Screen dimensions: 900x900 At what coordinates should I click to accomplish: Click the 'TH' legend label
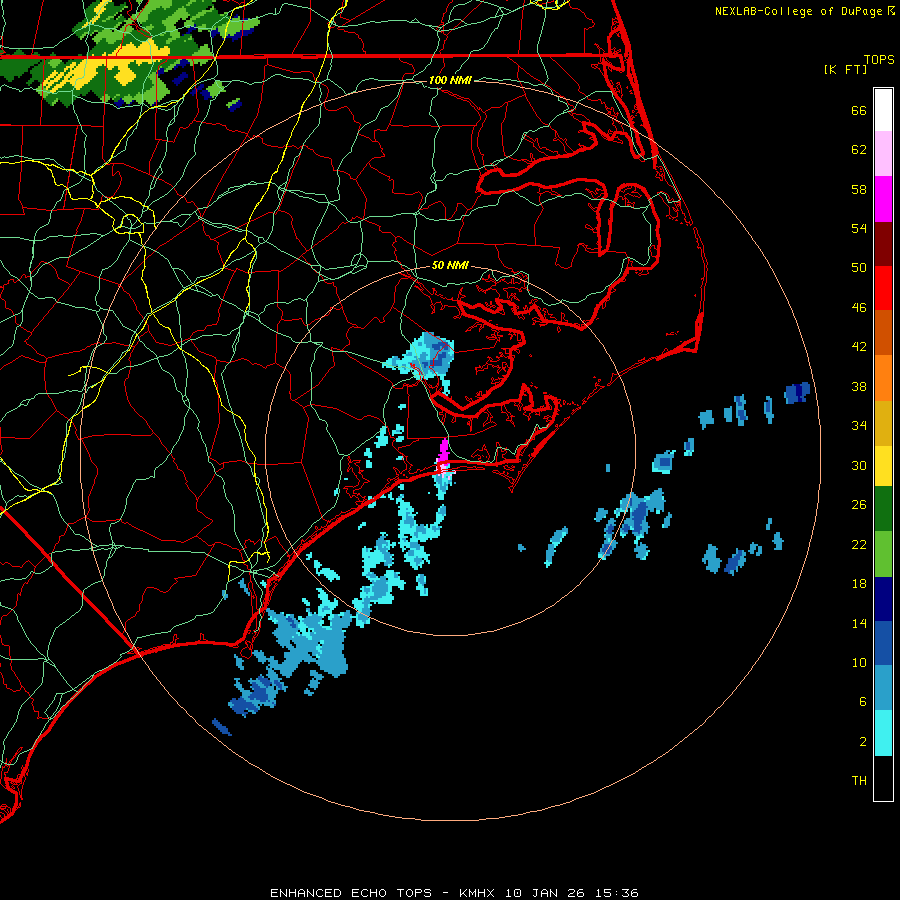click(859, 781)
